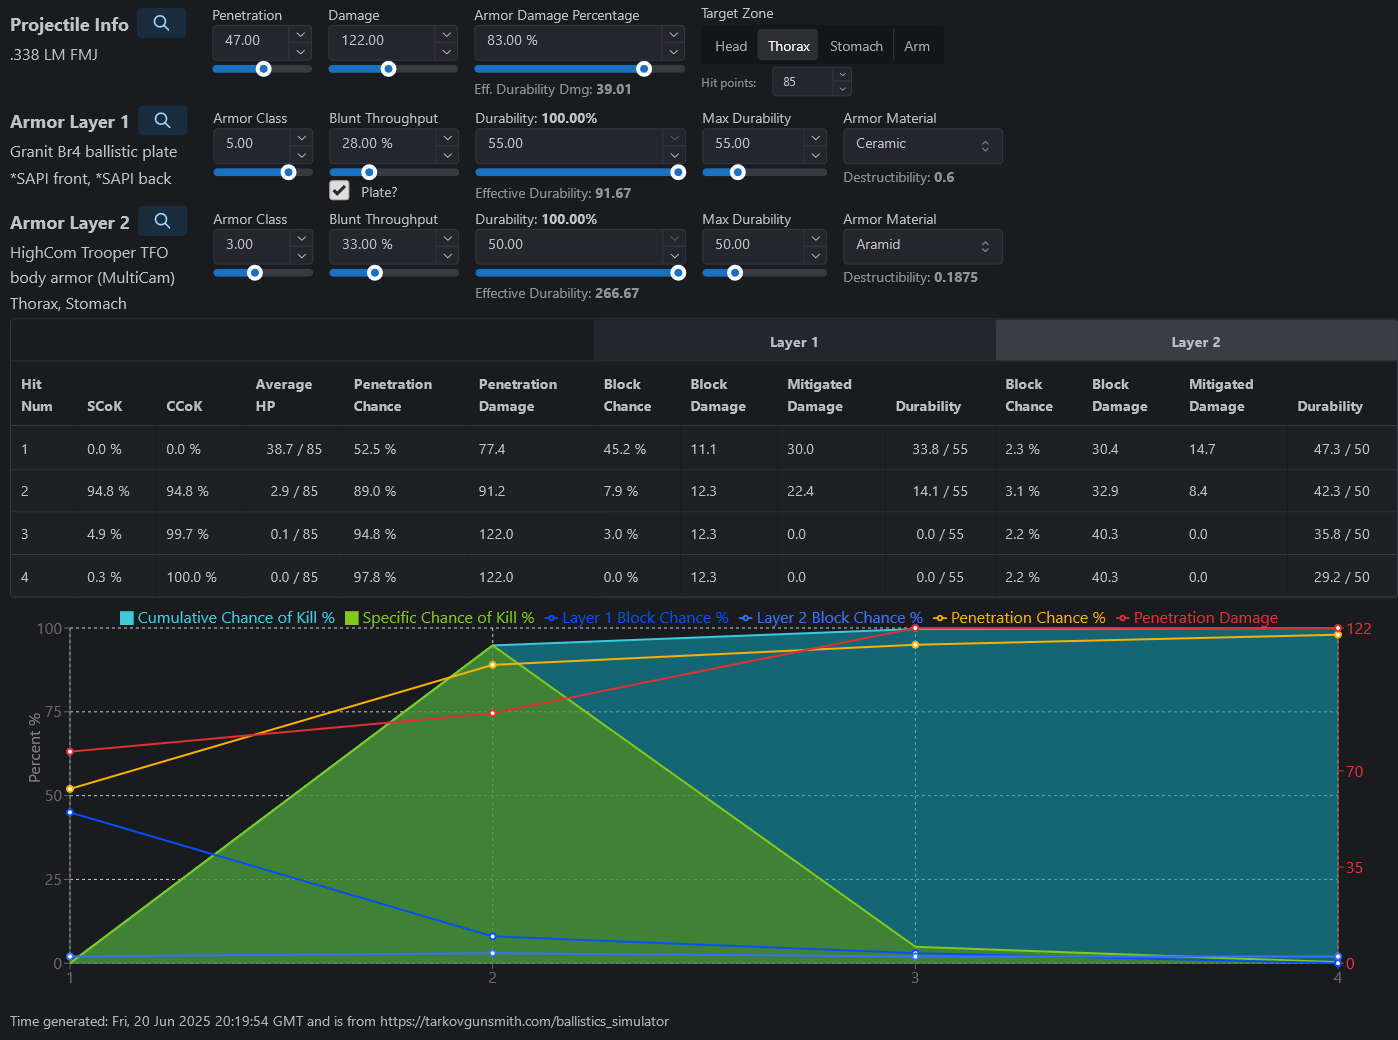This screenshot has height=1040, width=1398.
Task: Toggle Penetration Chance % legend
Action: click(1020, 618)
